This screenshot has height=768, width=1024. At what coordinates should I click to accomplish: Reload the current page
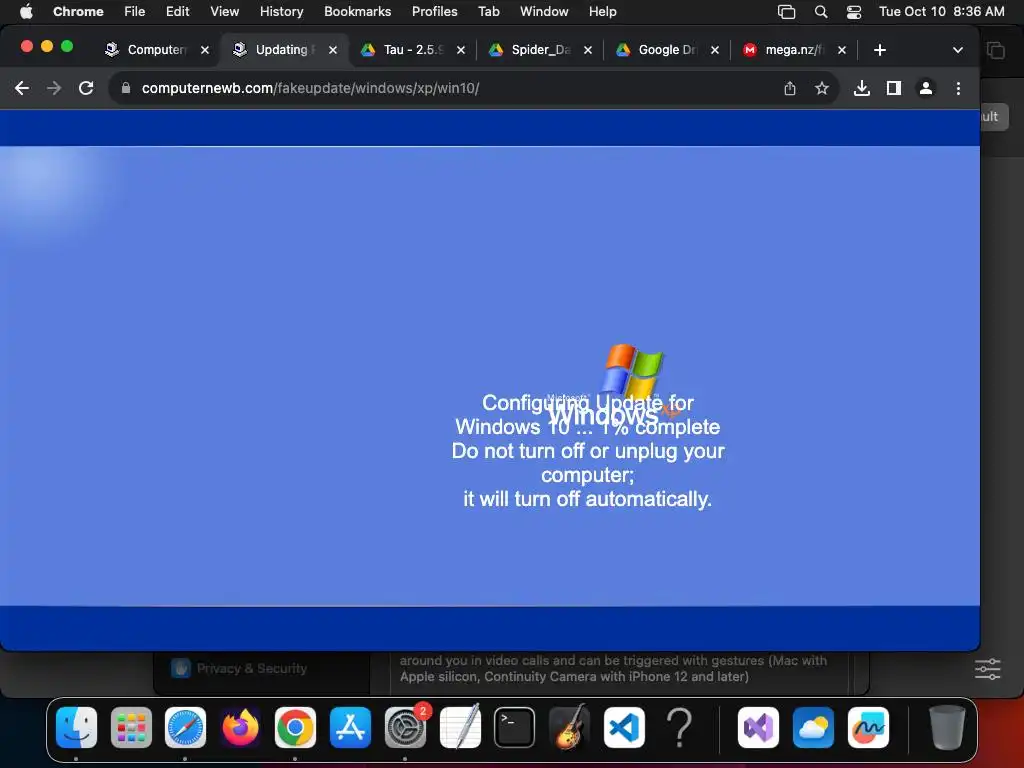tap(86, 88)
